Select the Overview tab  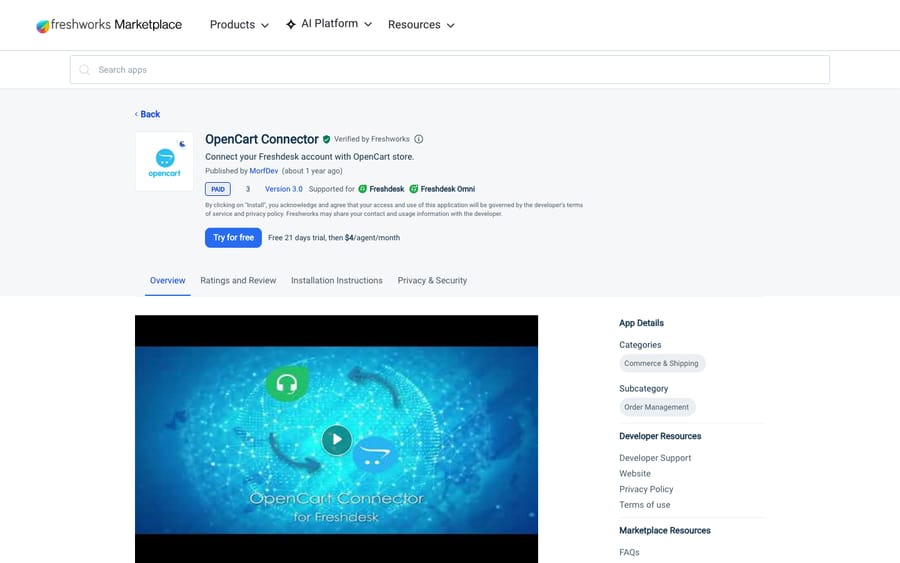168,281
